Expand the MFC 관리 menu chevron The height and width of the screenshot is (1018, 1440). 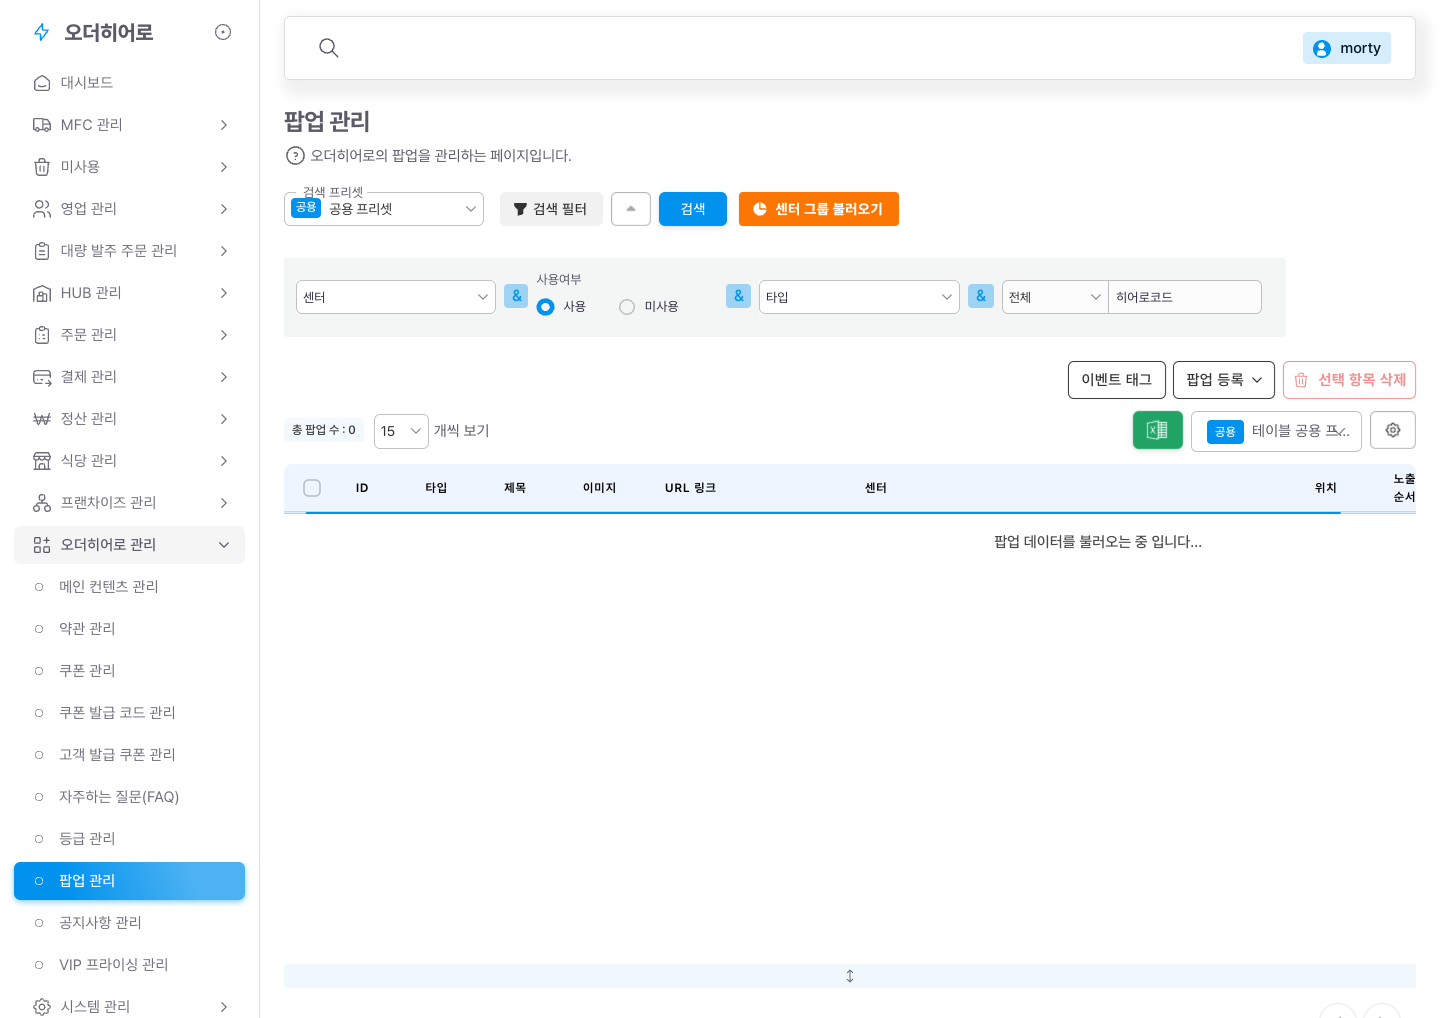pos(224,125)
